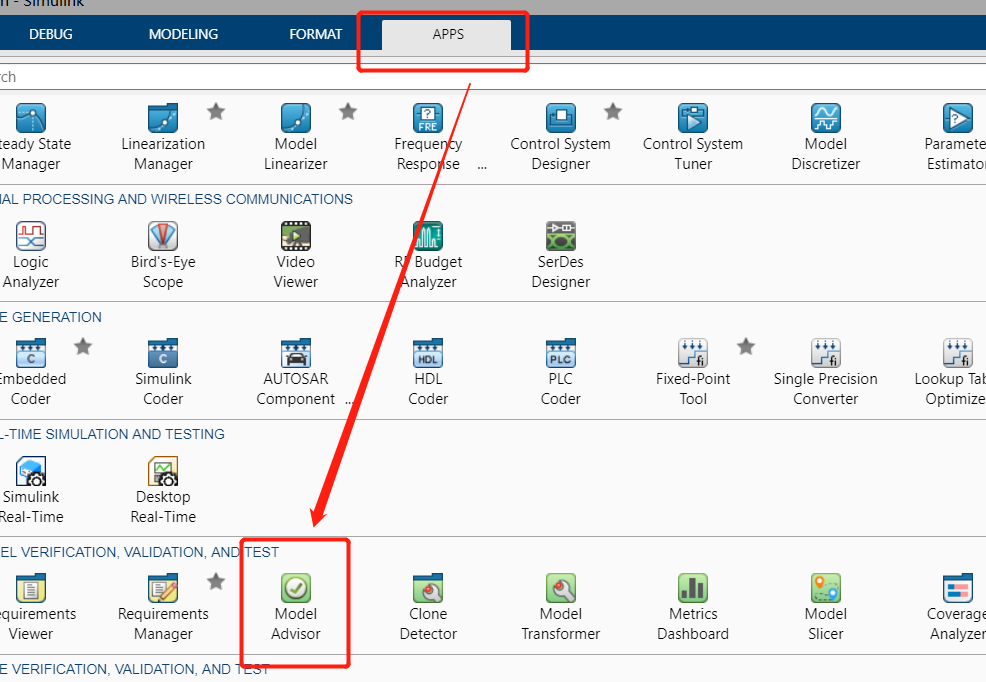The width and height of the screenshot is (986, 682).
Task: Toggle favorite star for Control System Designer
Action: click(x=613, y=111)
